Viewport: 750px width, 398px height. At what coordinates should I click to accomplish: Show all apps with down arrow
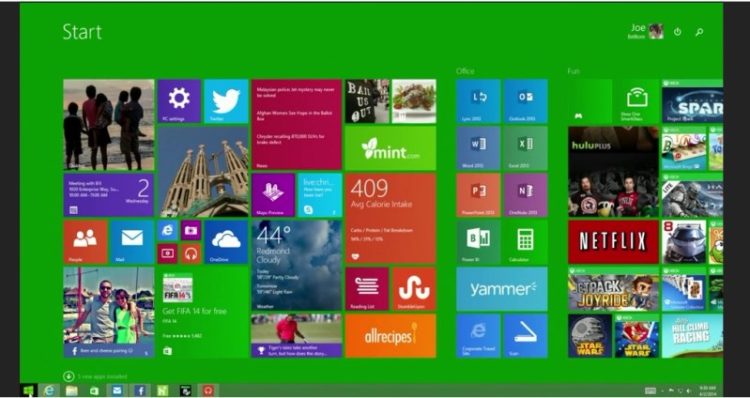(x=68, y=376)
